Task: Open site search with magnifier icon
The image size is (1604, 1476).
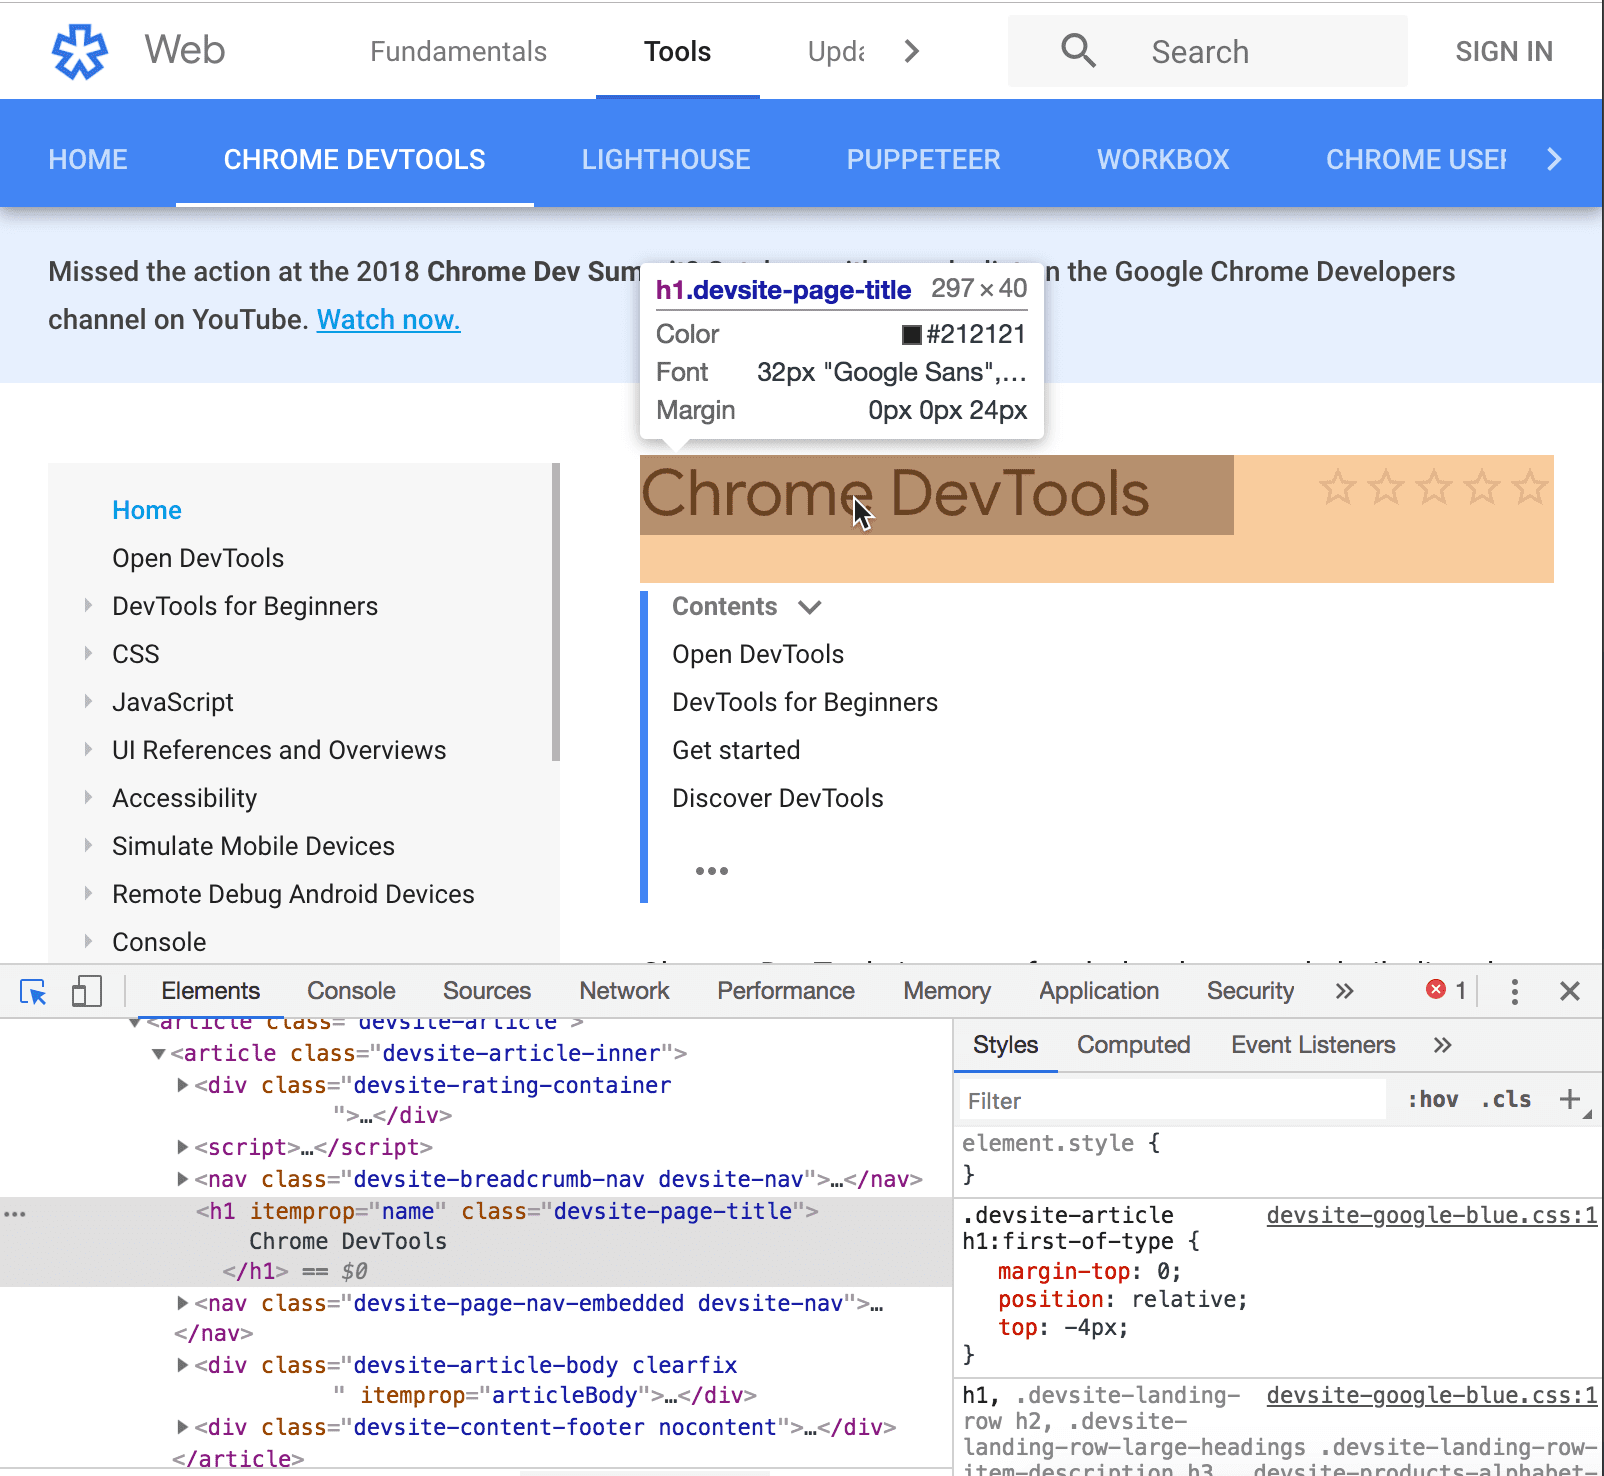Action: click(1078, 50)
